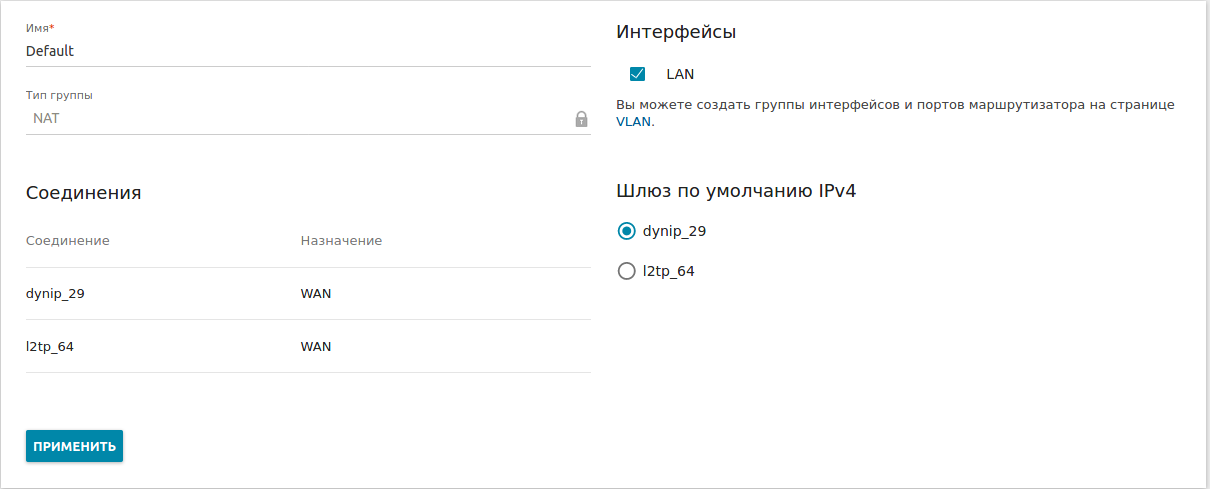The width and height of the screenshot is (1210, 489).
Task: Click WAN purpose in the l2tp_64 row
Action: tap(316, 347)
